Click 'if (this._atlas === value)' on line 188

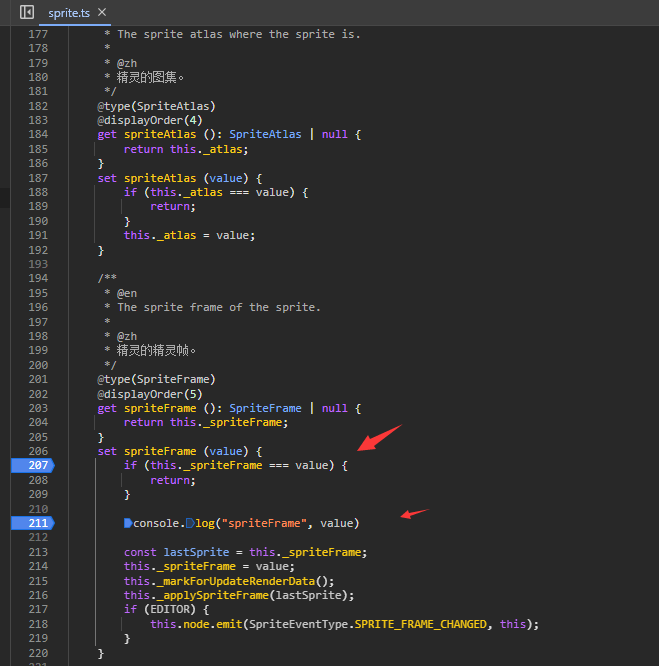(x=209, y=192)
